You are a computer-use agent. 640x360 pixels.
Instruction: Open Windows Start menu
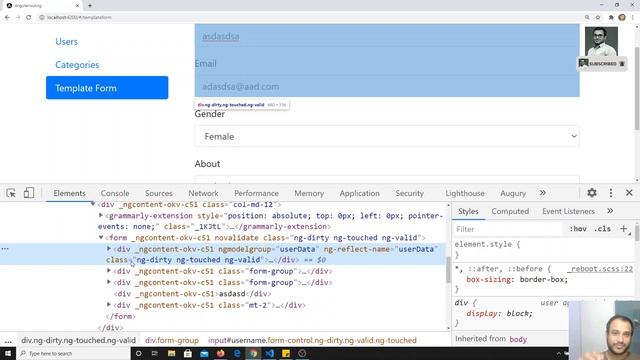click(8, 353)
